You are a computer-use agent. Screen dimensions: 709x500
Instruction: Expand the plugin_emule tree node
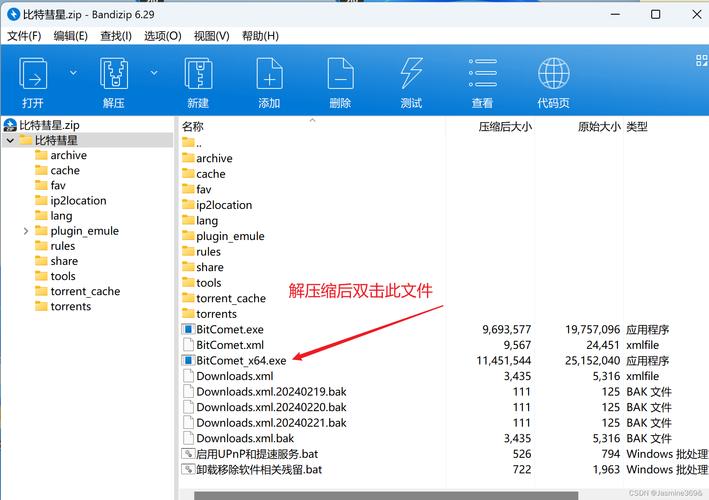coord(26,231)
